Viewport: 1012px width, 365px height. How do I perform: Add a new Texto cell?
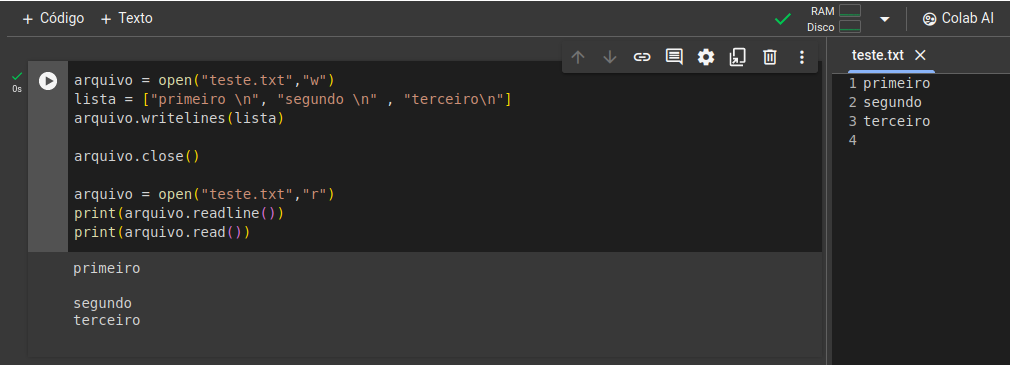click(x=126, y=19)
